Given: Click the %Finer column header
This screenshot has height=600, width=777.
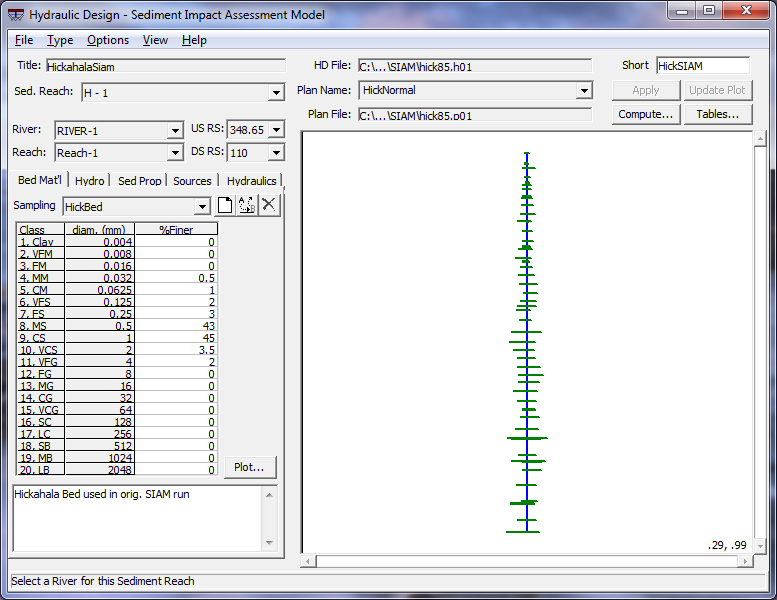Looking at the screenshot, I should point(176,229).
